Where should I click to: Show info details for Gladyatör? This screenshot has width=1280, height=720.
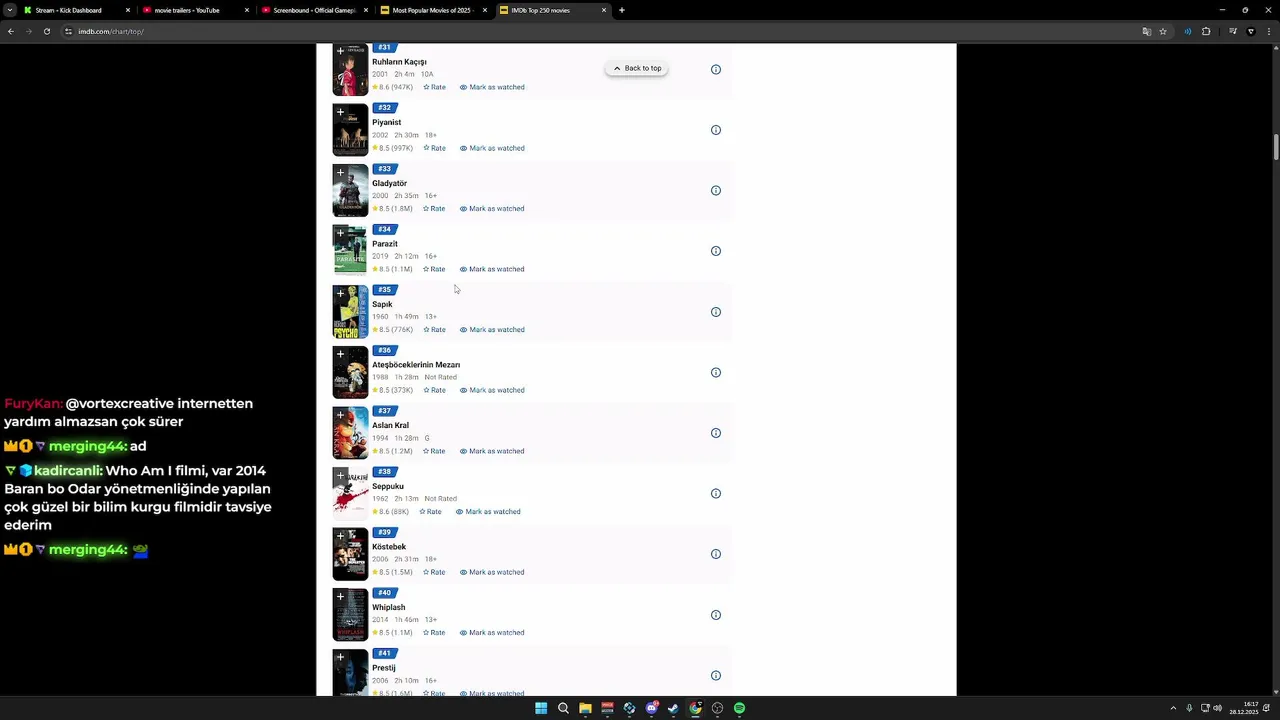click(x=716, y=191)
